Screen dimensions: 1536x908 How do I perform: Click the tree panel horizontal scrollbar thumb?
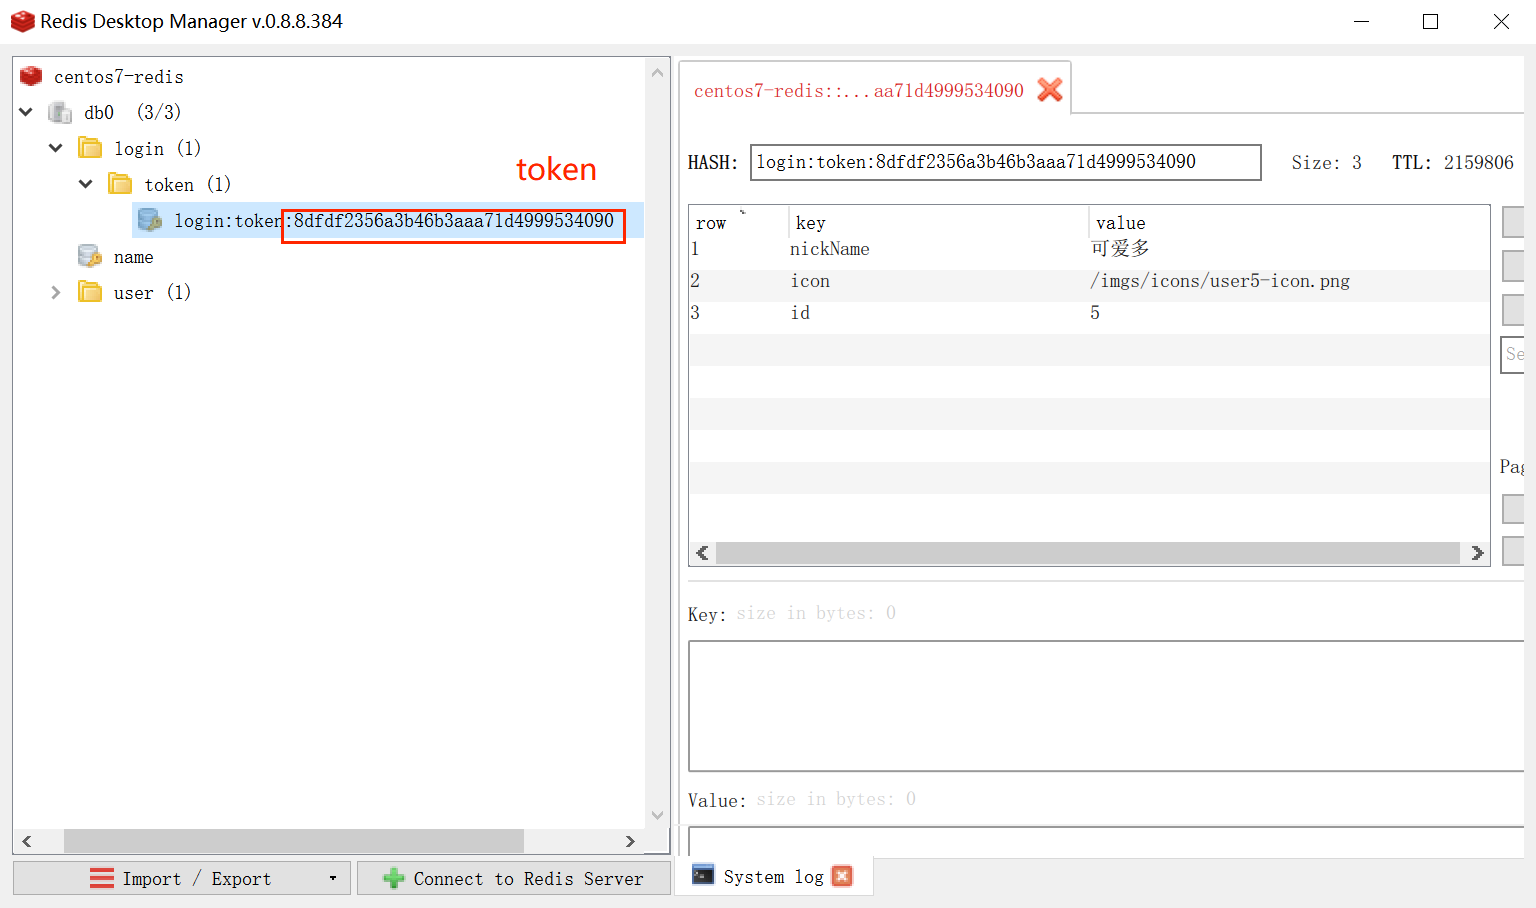coord(294,841)
